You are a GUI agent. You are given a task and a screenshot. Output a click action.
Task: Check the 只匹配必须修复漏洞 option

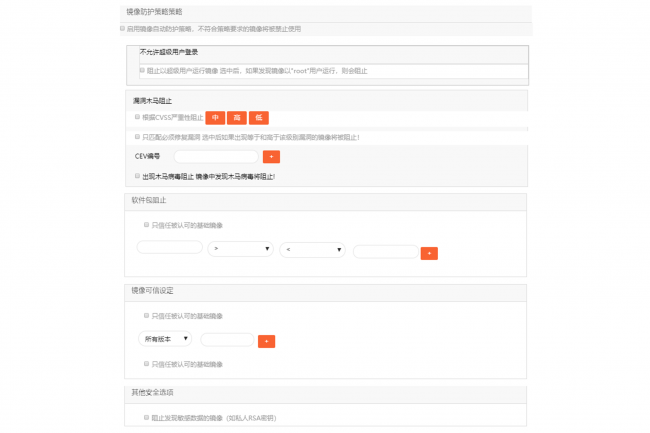pyautogui.click(x=137, y=137)
